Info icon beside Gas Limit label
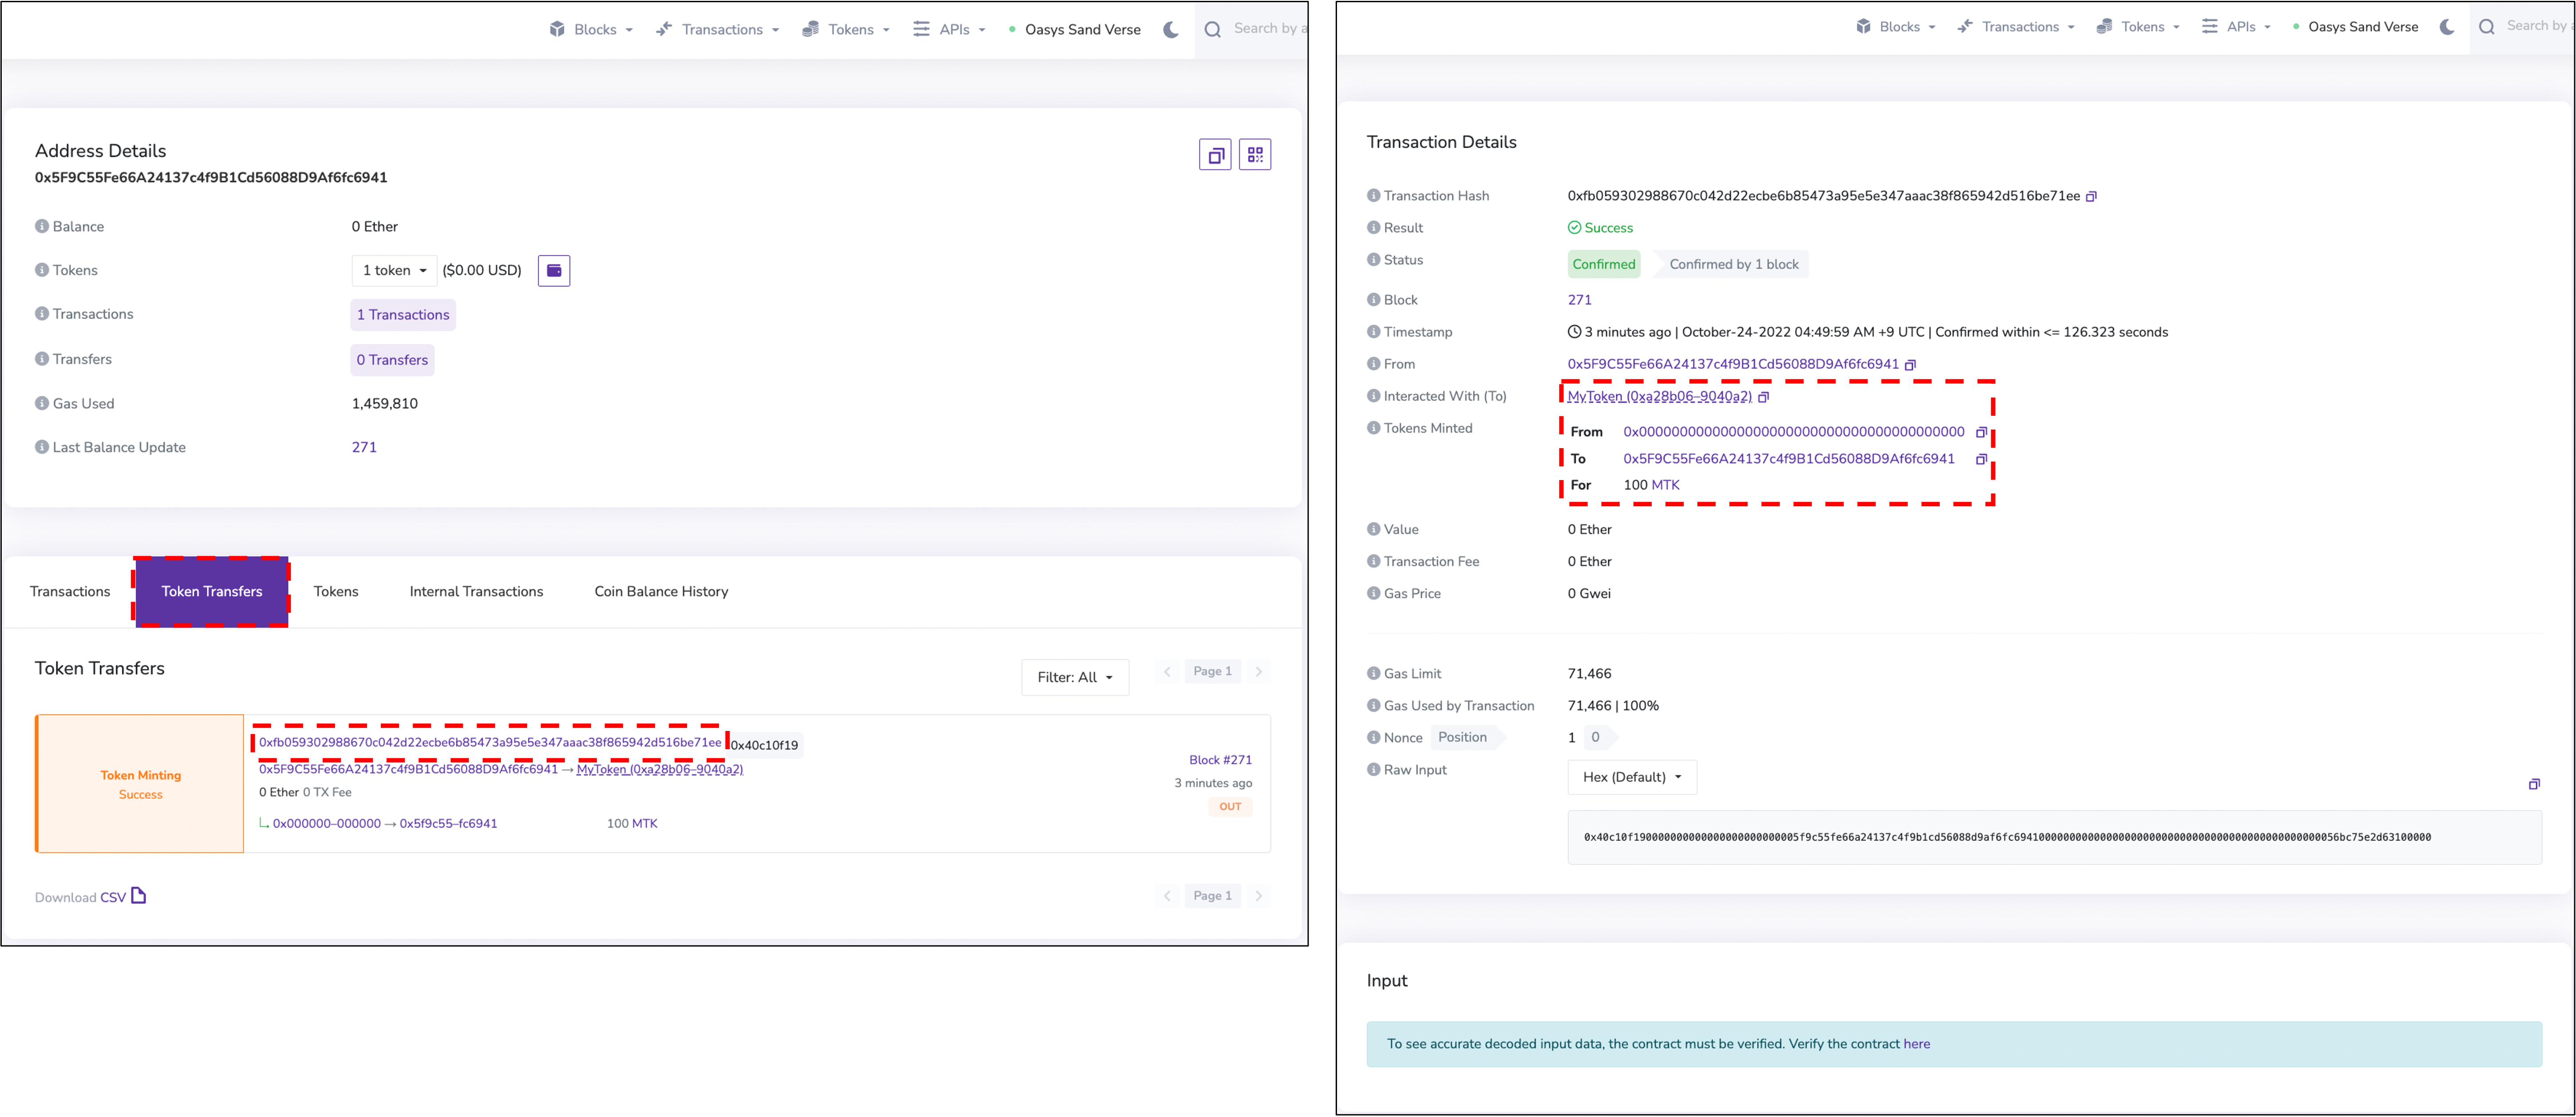The height and width of the screenshot is (1117, 2576). coord(1374,674)
